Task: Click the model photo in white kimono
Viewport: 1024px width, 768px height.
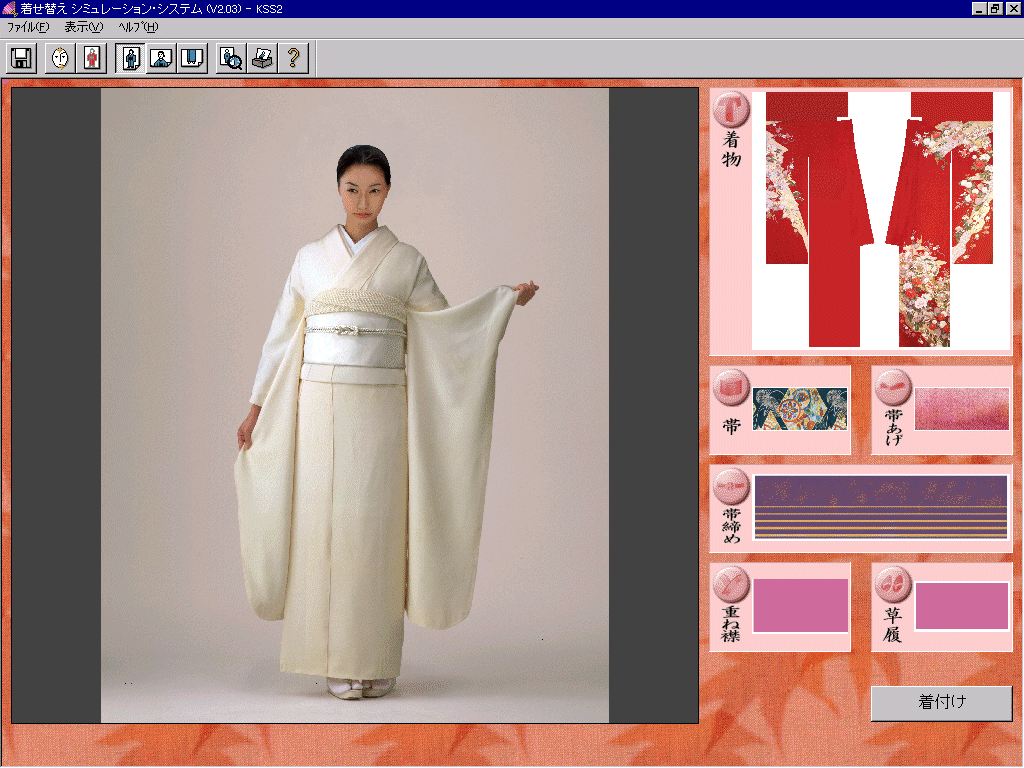Action: (x=355, y=406)
